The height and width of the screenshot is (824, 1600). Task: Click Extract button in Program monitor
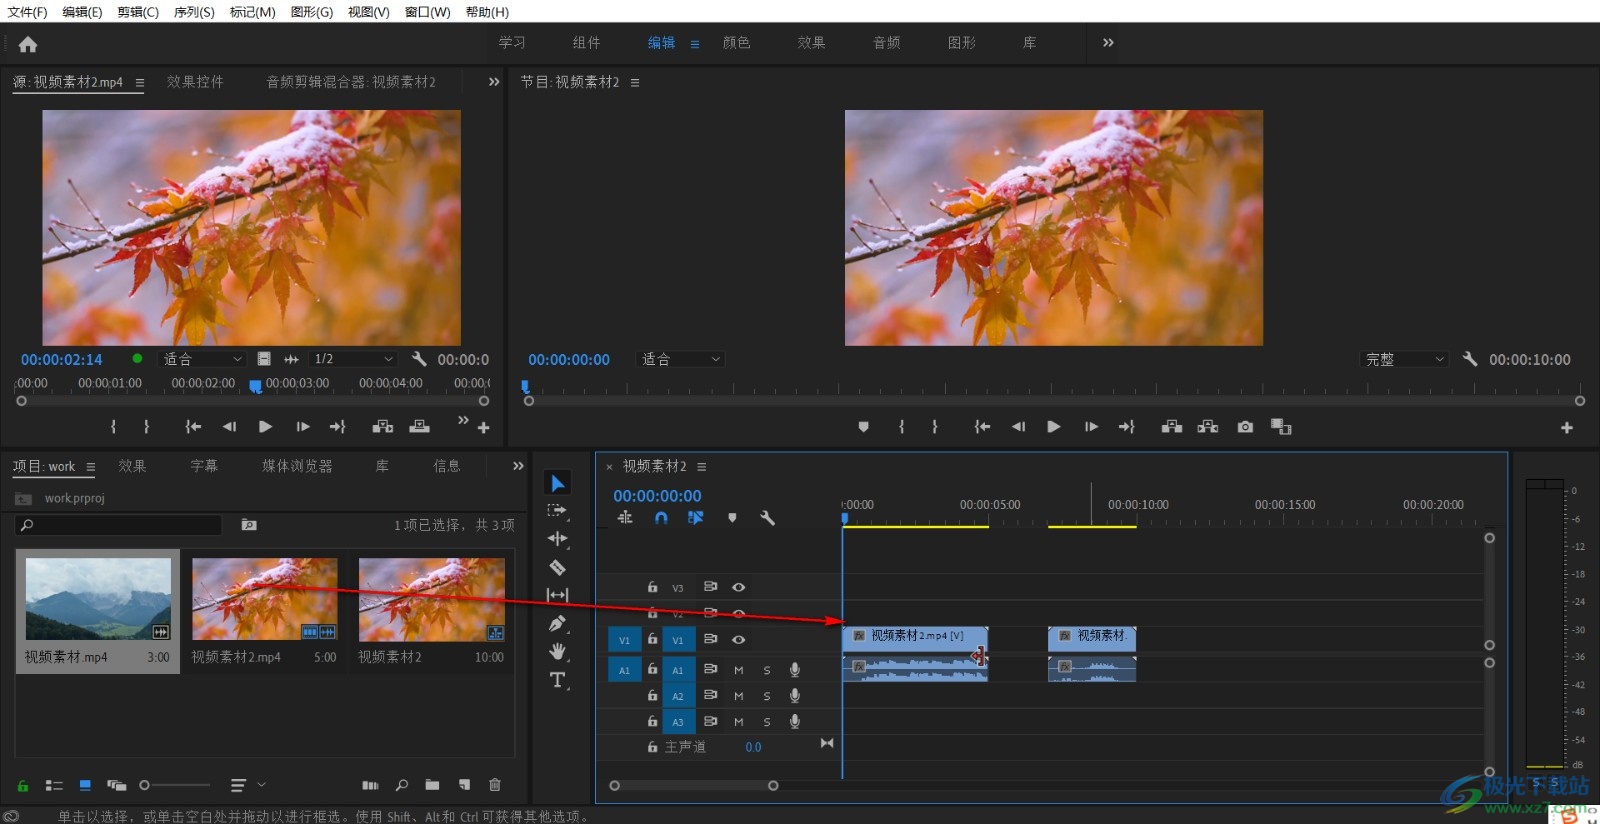coord(1208,427)
